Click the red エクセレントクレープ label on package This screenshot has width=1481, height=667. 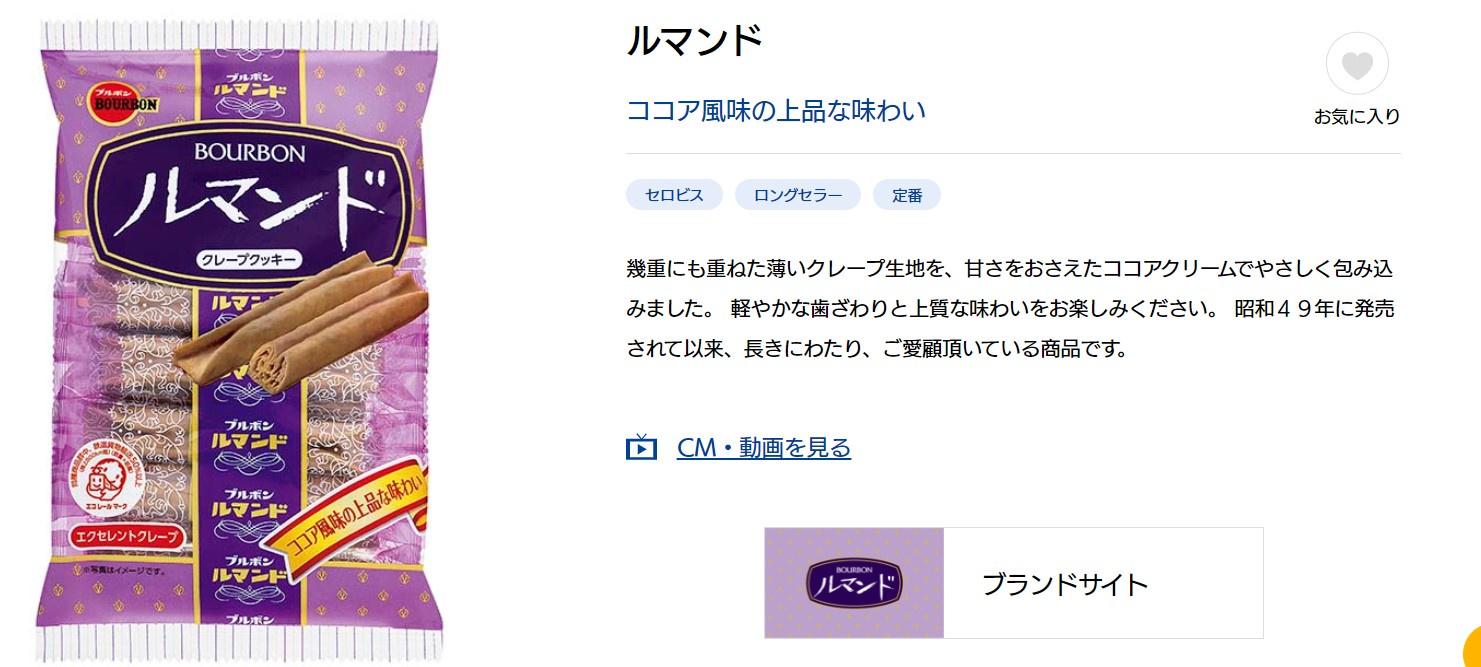click(128, 538)
